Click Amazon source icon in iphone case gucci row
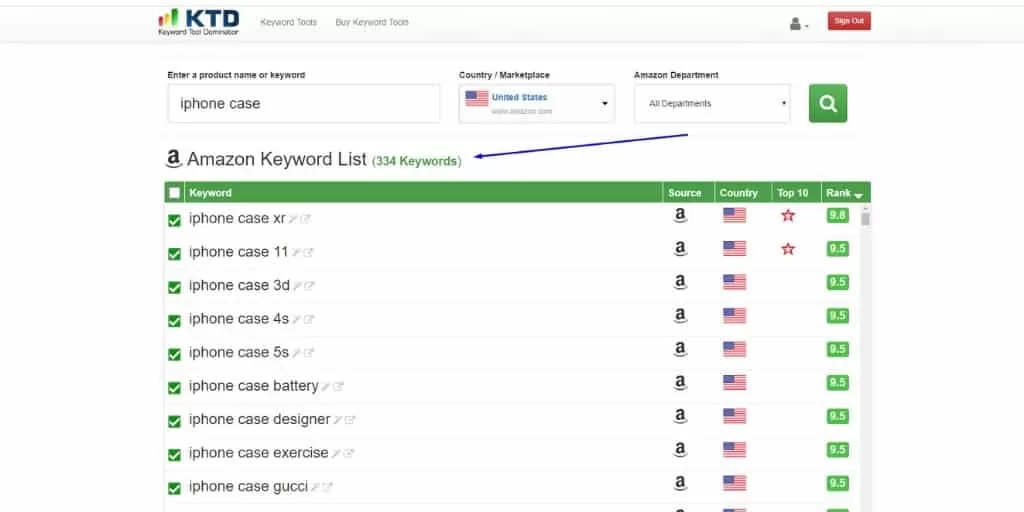This screenshot has width=1024, height=512. coord(680,483)
